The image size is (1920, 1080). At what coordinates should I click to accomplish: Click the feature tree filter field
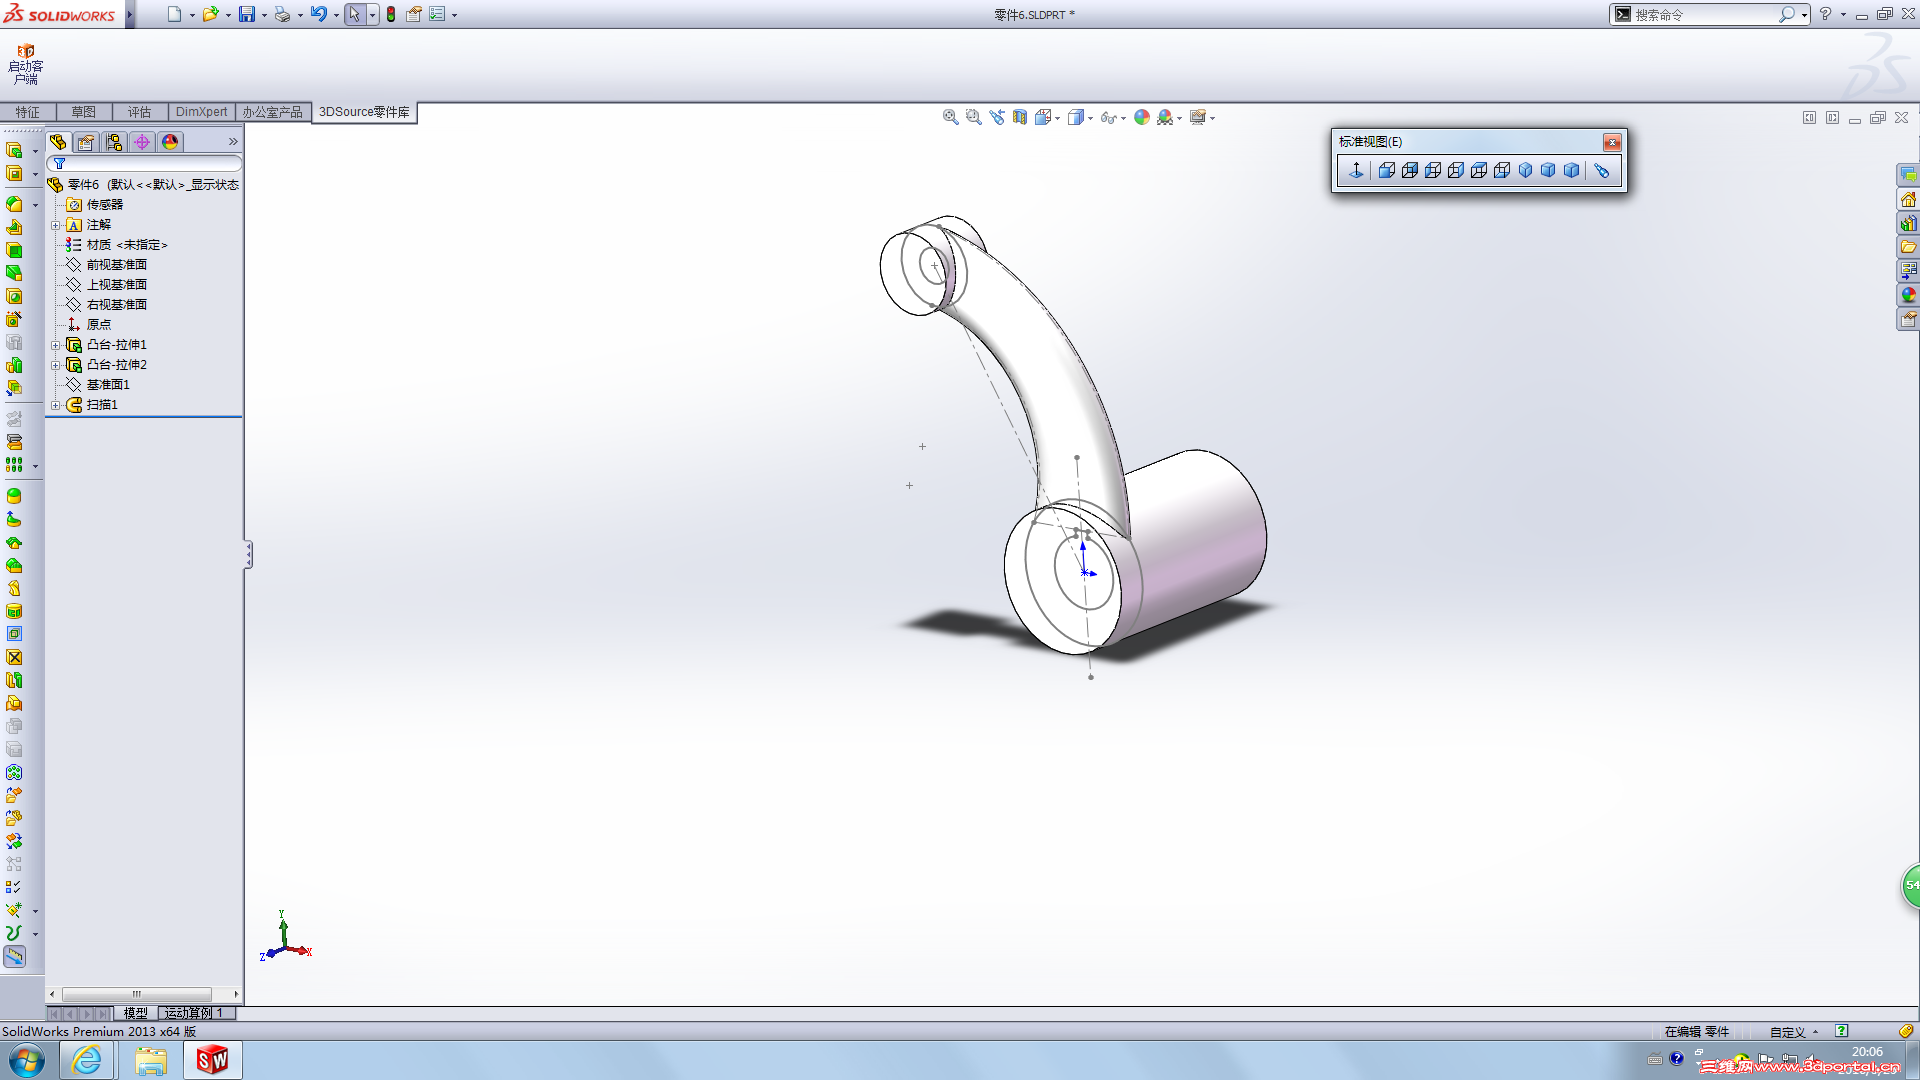[145, 163]
